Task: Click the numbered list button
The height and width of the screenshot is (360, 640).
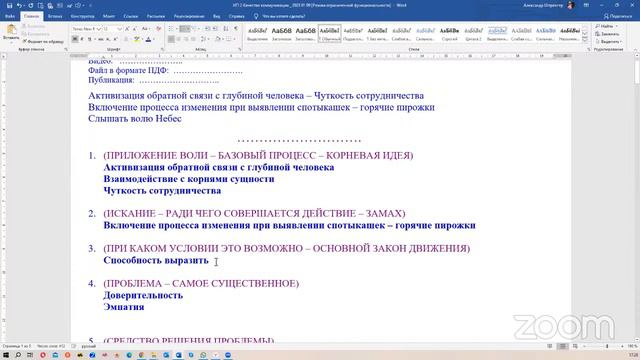Action: coord(184,29)
